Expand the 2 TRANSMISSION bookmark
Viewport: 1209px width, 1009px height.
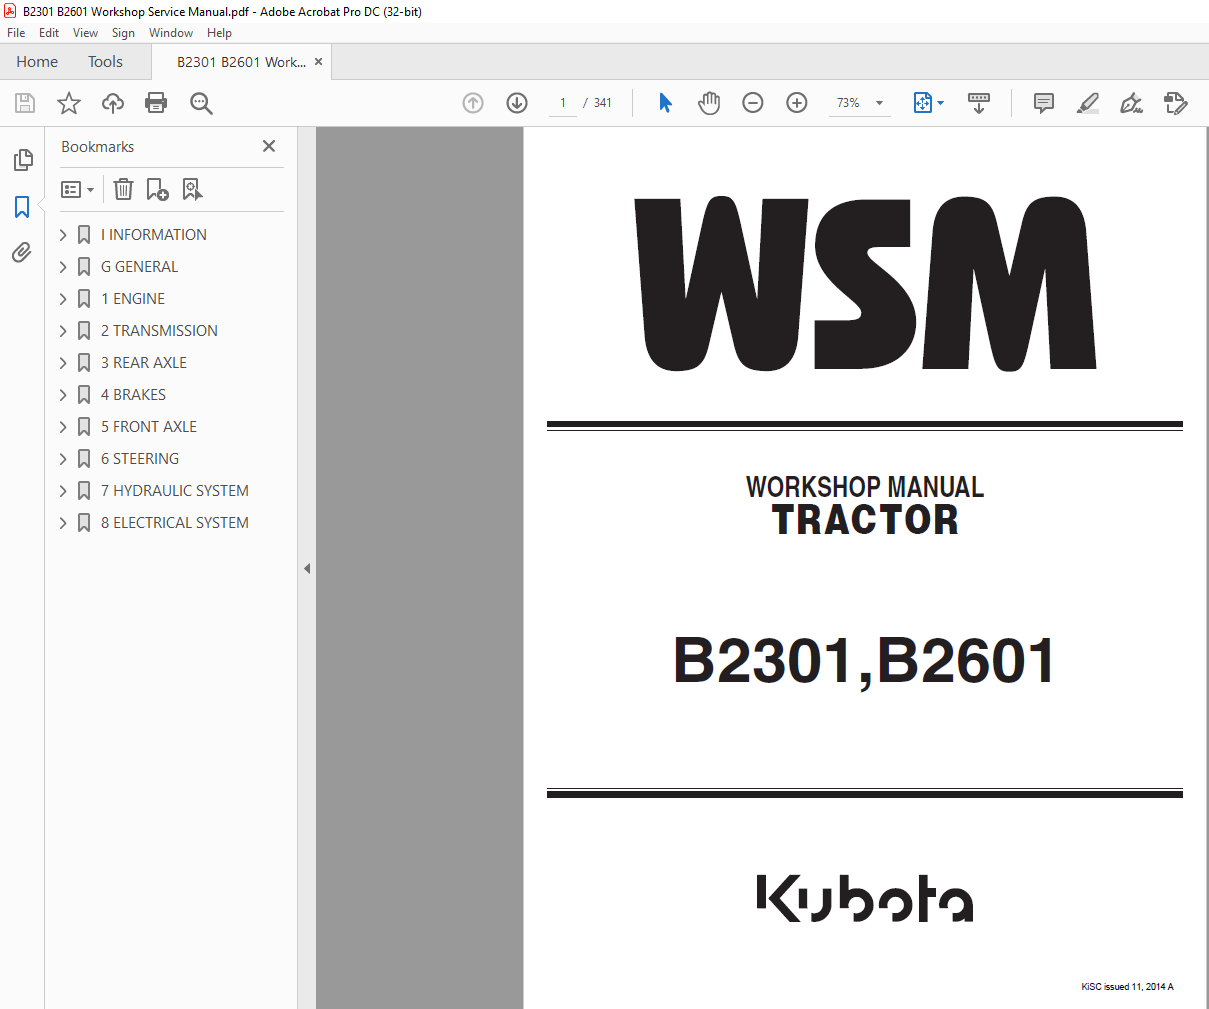(x=63, y=331)
